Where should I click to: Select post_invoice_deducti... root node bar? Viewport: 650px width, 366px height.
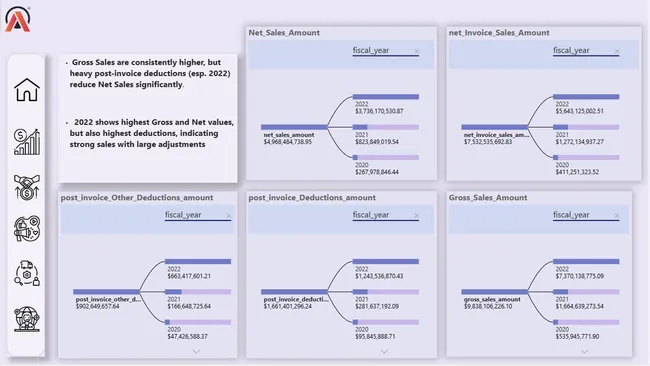click(294, 292)
